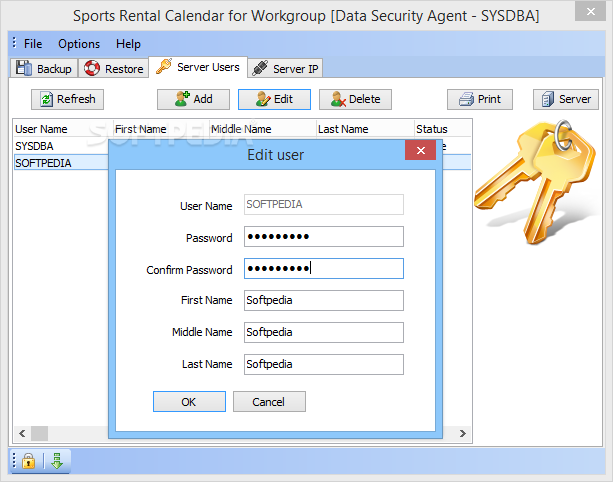The image size is (613, 482).
Task: Sort by Last Name column header
Action: click(x=365, y=129)
